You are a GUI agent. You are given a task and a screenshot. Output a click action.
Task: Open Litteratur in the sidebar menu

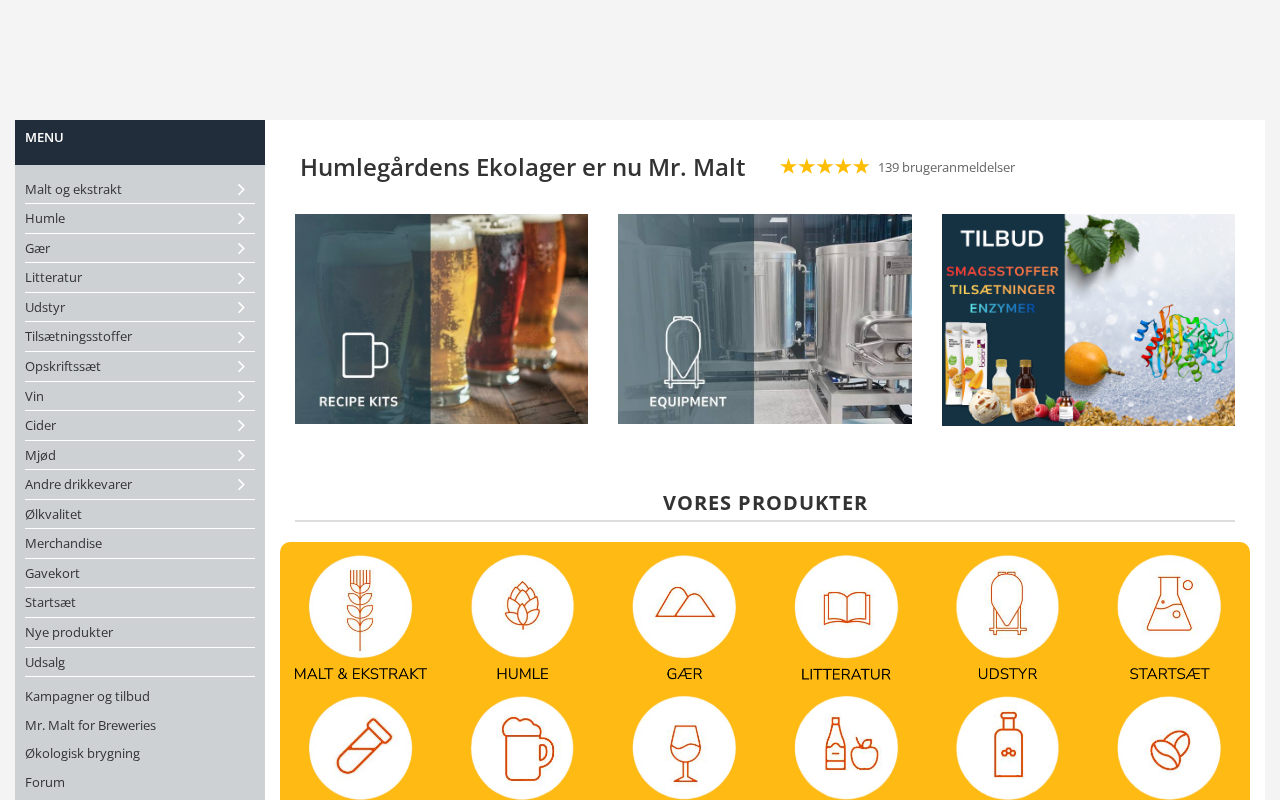click(53, 277)
